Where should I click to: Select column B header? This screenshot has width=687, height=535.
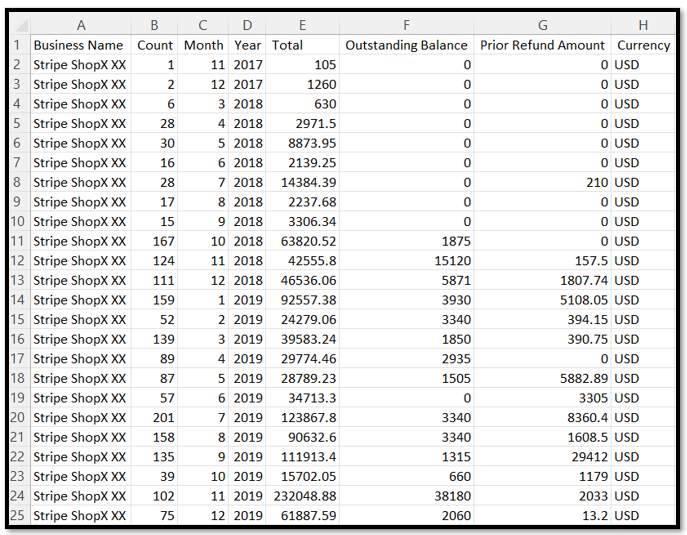[154, 25]
